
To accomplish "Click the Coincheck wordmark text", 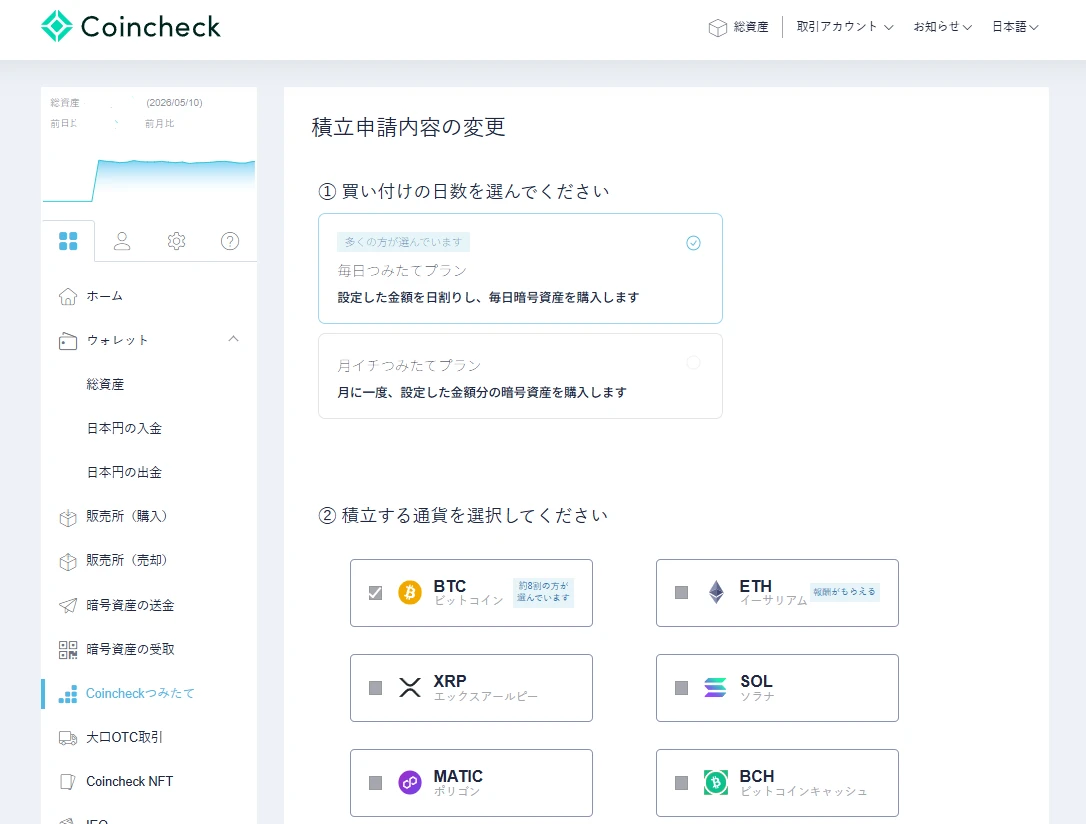I will (150, 27).
